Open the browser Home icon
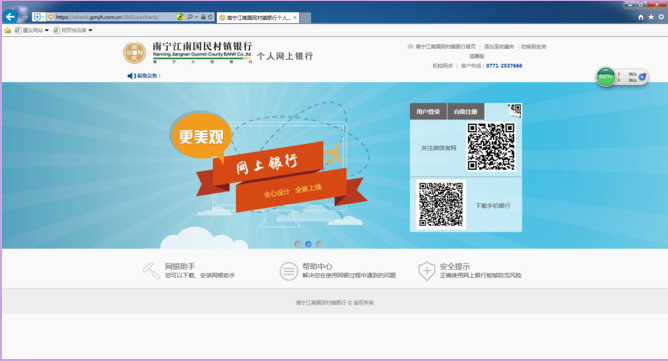The image size is (668, 361). [x=641, y=17]
